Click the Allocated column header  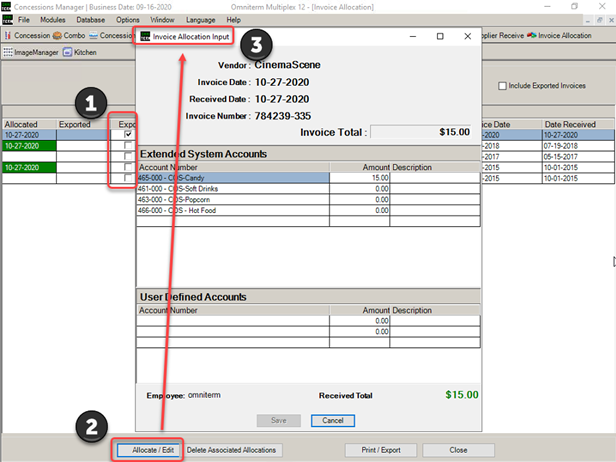[29, 124]
